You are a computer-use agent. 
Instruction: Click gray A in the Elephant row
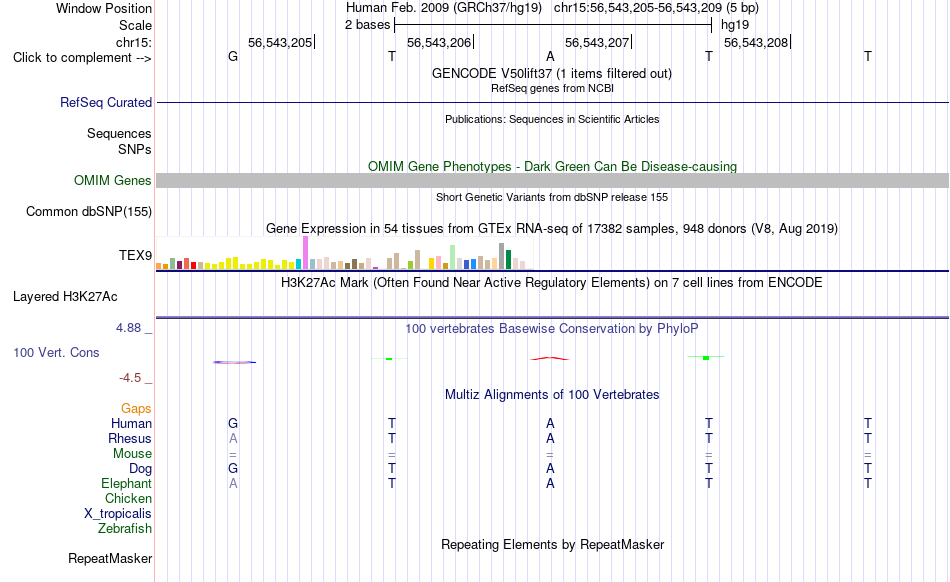tap(233, 483)
